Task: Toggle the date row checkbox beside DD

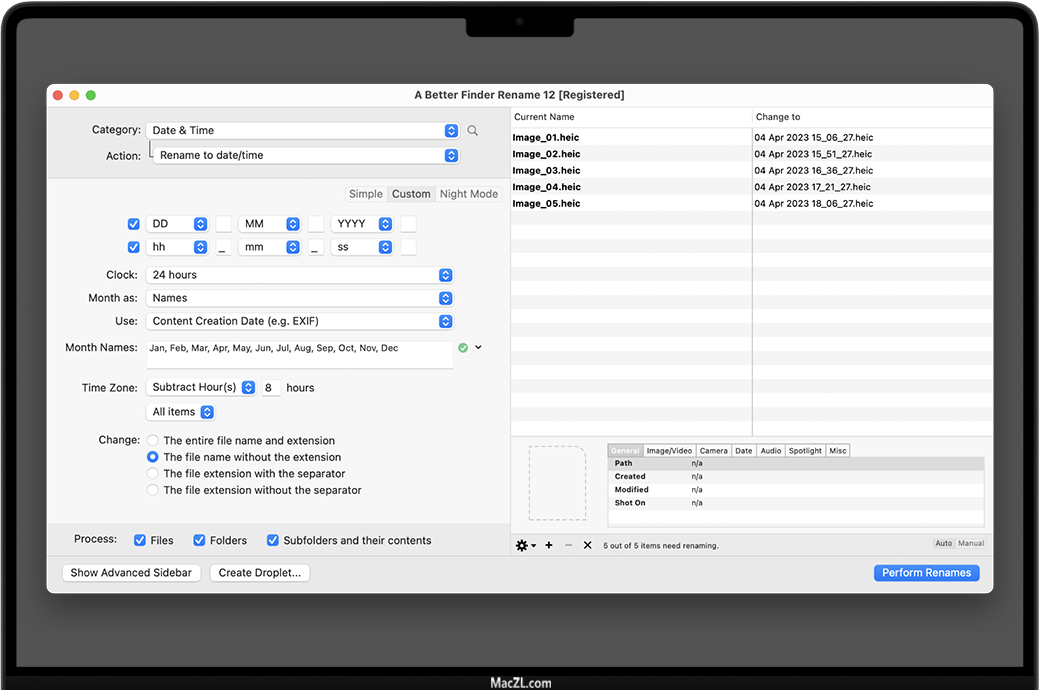Action: point(134,224)
